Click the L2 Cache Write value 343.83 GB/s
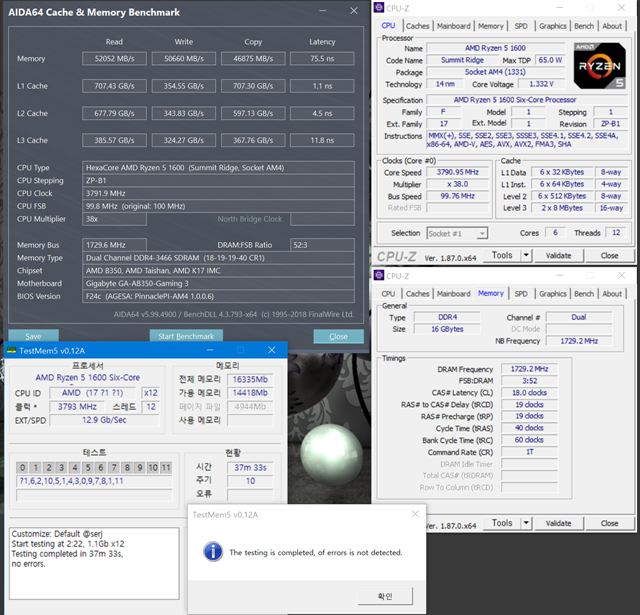Screen dimensions: 640x615 click(184, 113)
